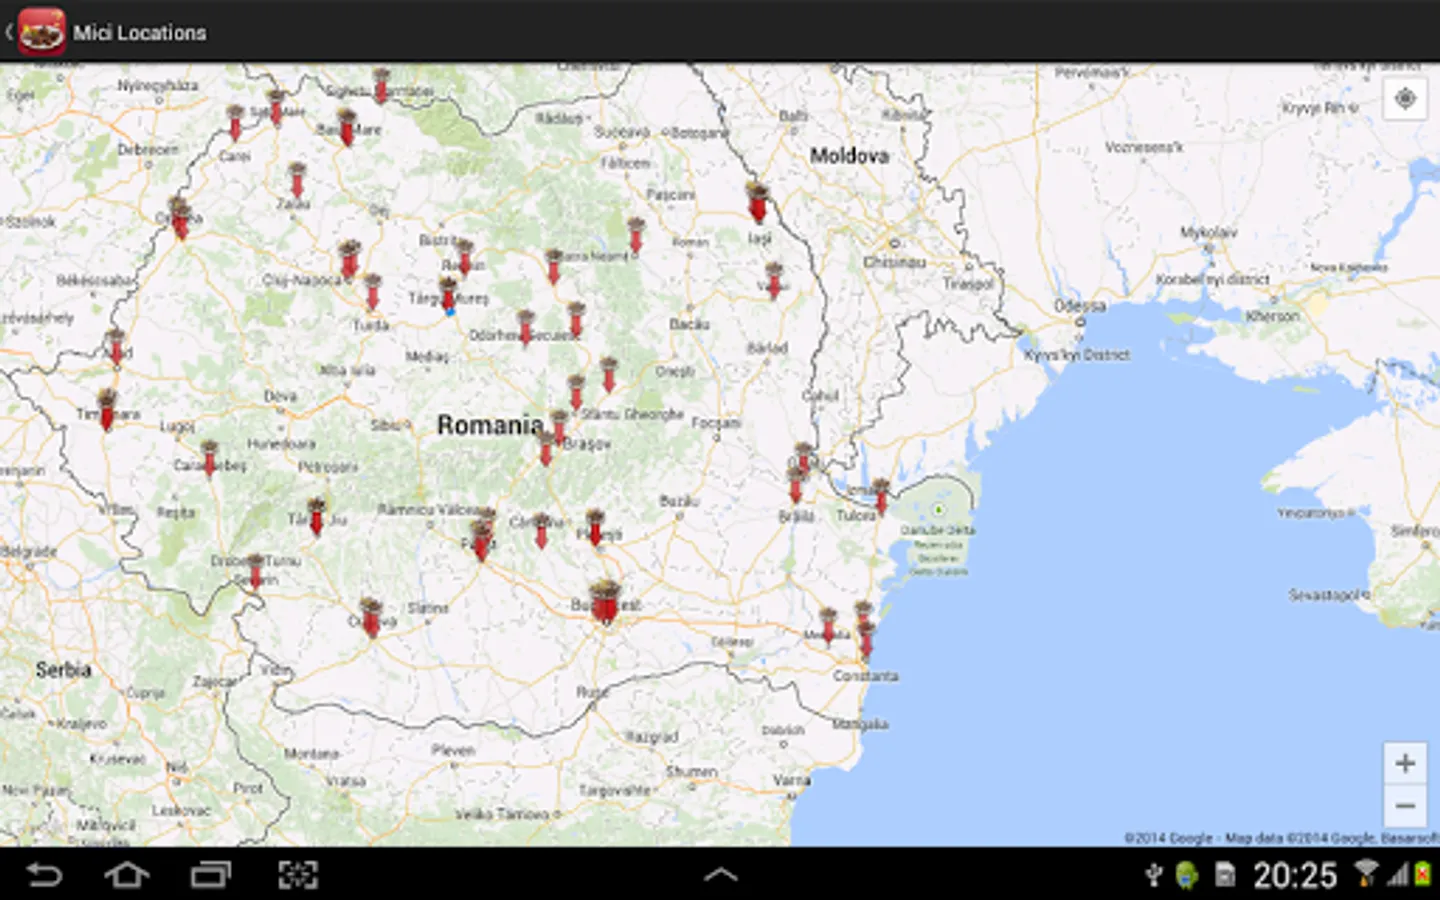This screenshot has height=900, width=1440.
Task: Tap the Android debugging status icon
Action: [1187, 876]
